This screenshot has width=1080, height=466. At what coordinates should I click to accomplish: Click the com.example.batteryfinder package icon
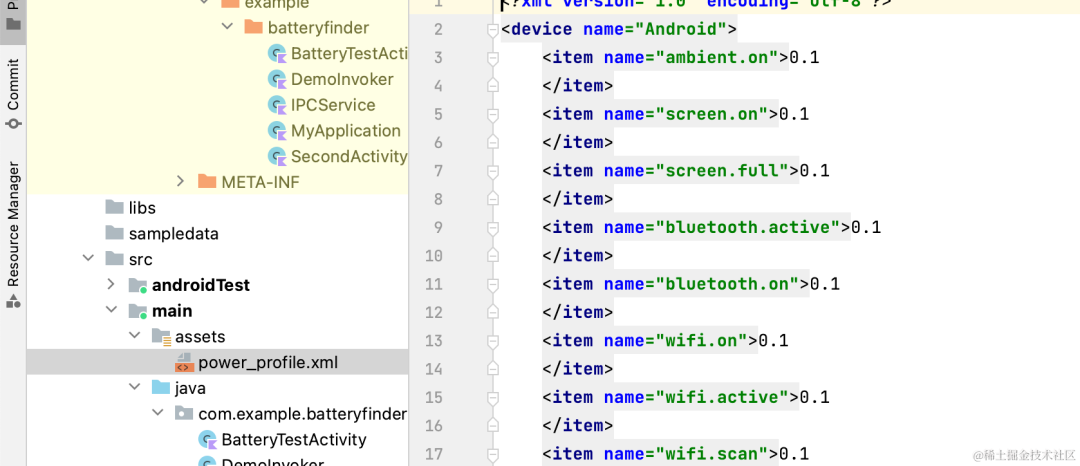(184, 413)
